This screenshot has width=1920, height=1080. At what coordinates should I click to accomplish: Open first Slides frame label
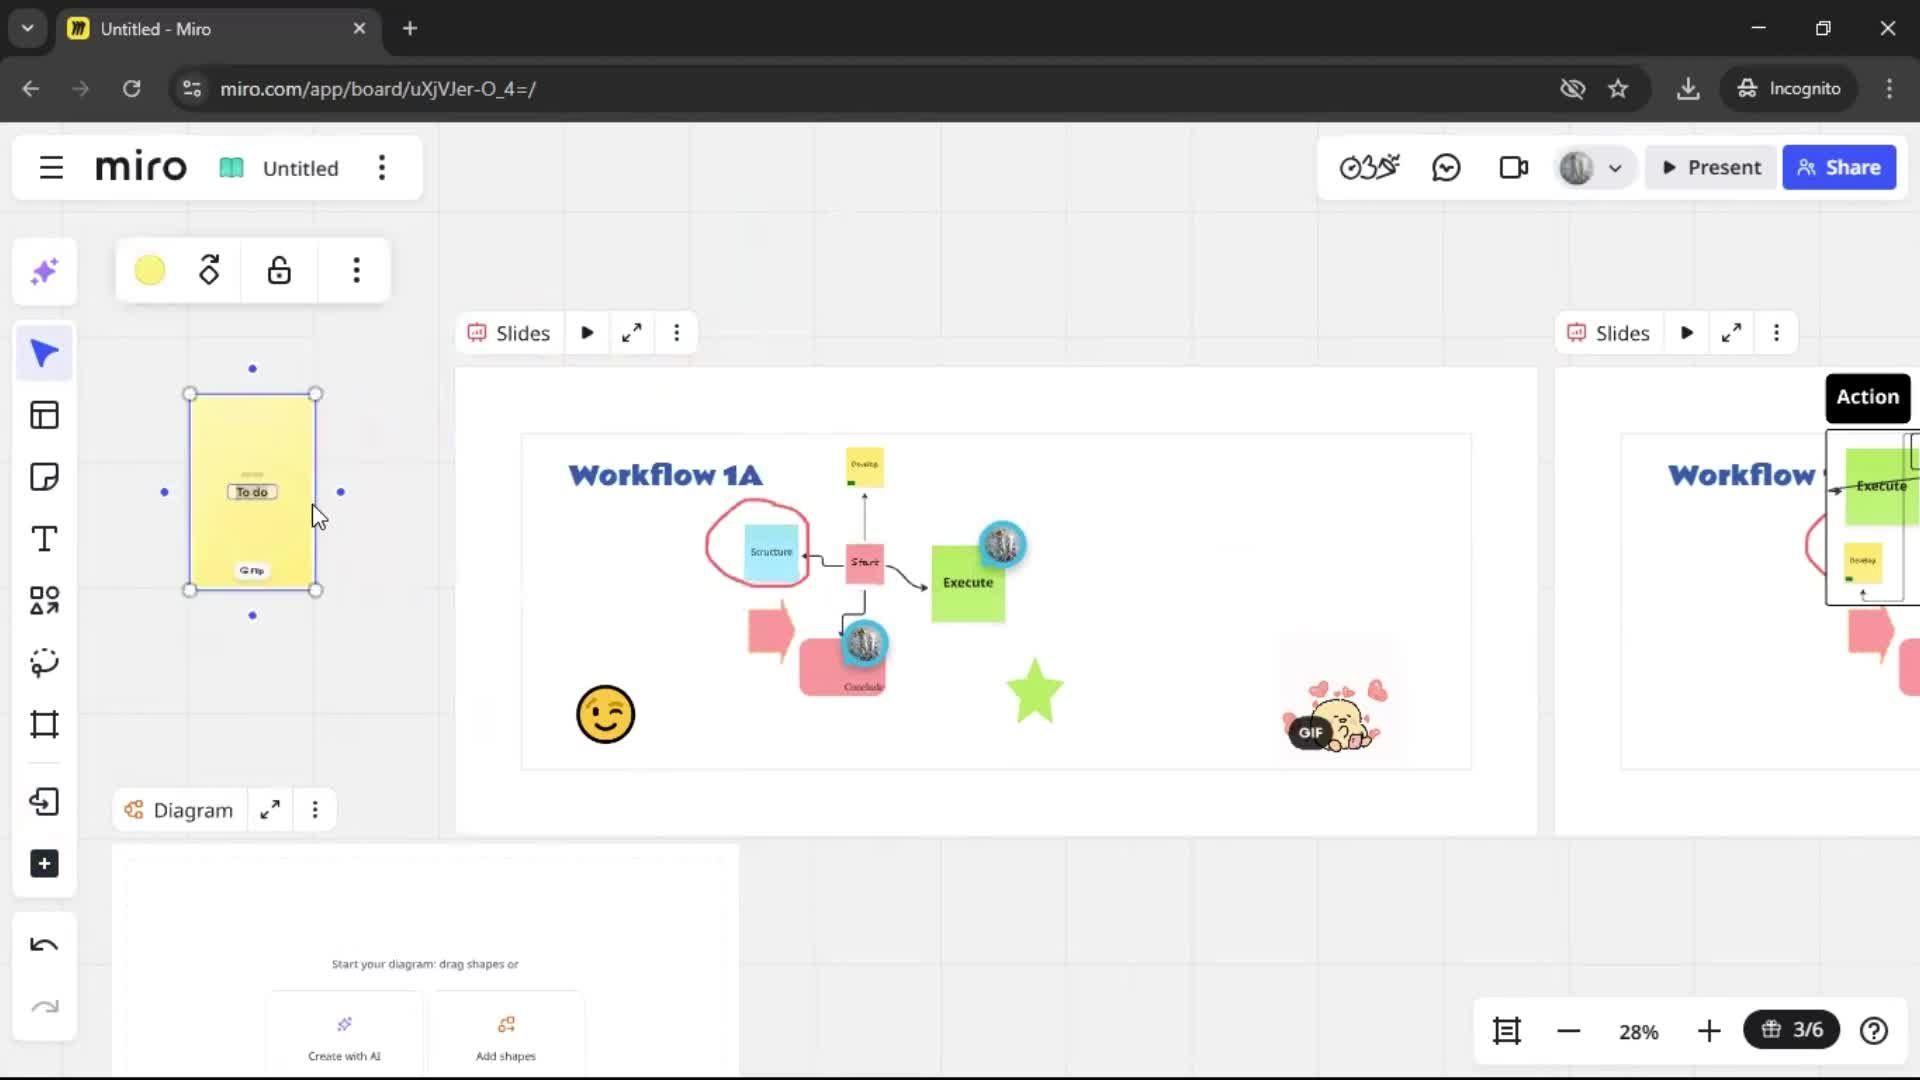(509, 333)
